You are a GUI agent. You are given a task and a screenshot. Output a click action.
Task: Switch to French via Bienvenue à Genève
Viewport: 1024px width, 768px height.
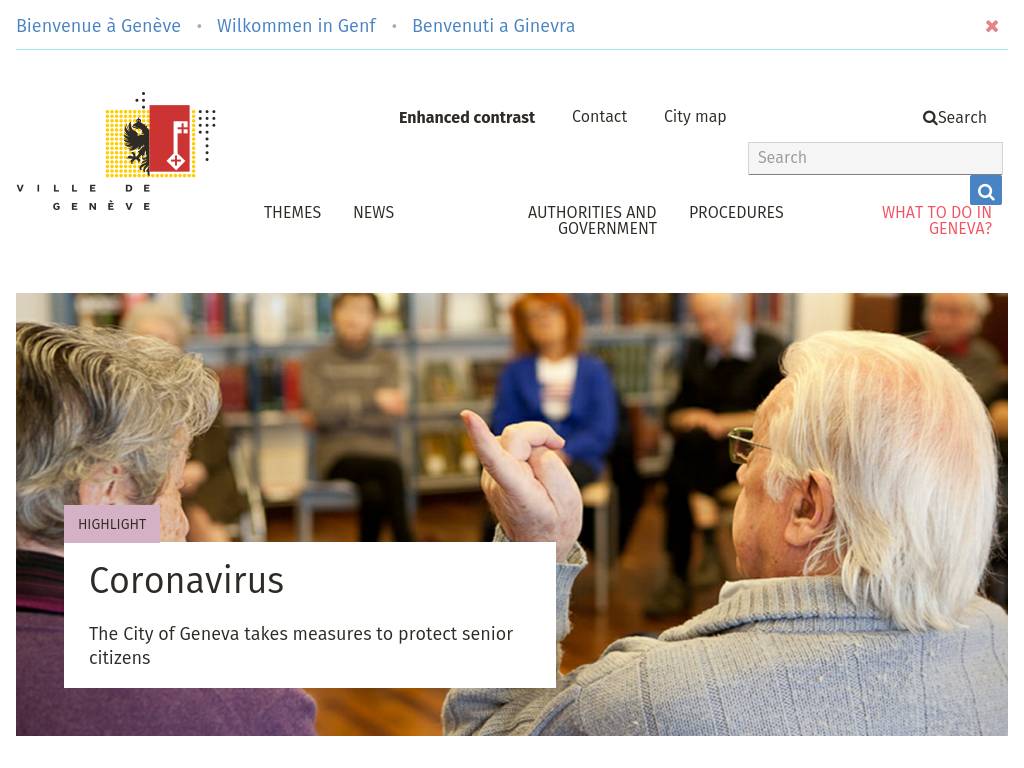pyautogui.click(x=99, y=25)
